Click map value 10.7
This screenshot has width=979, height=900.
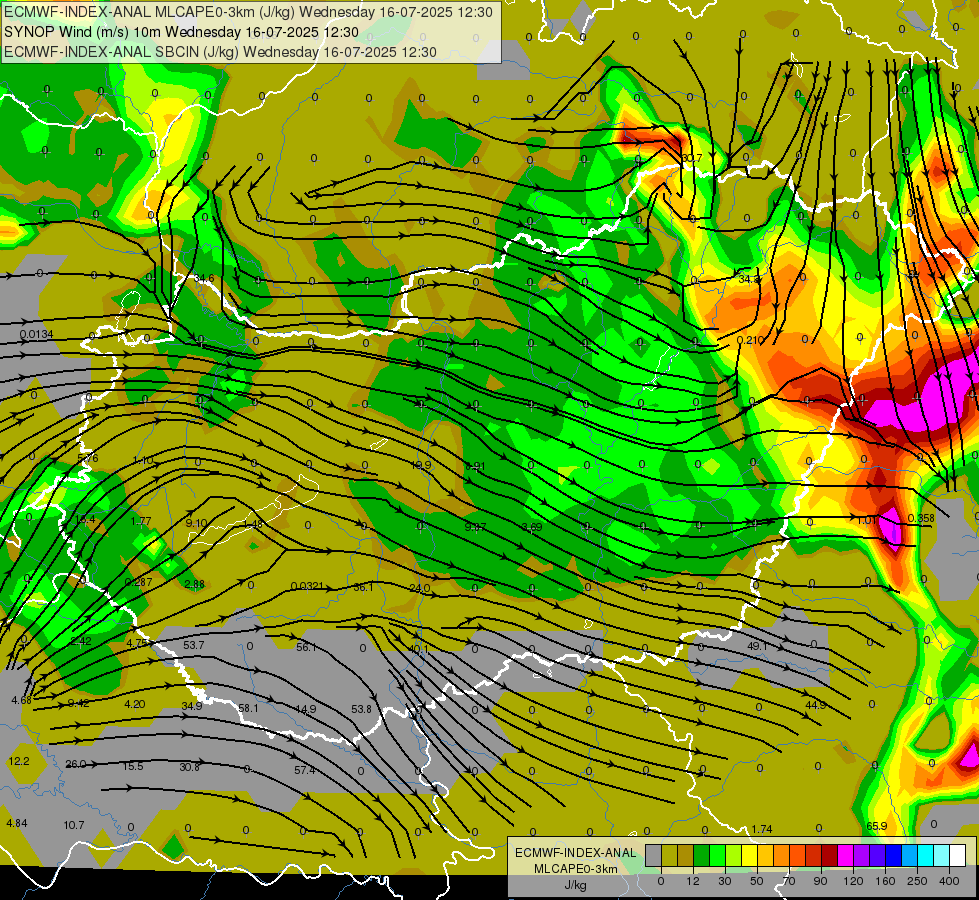click(74, 825)
